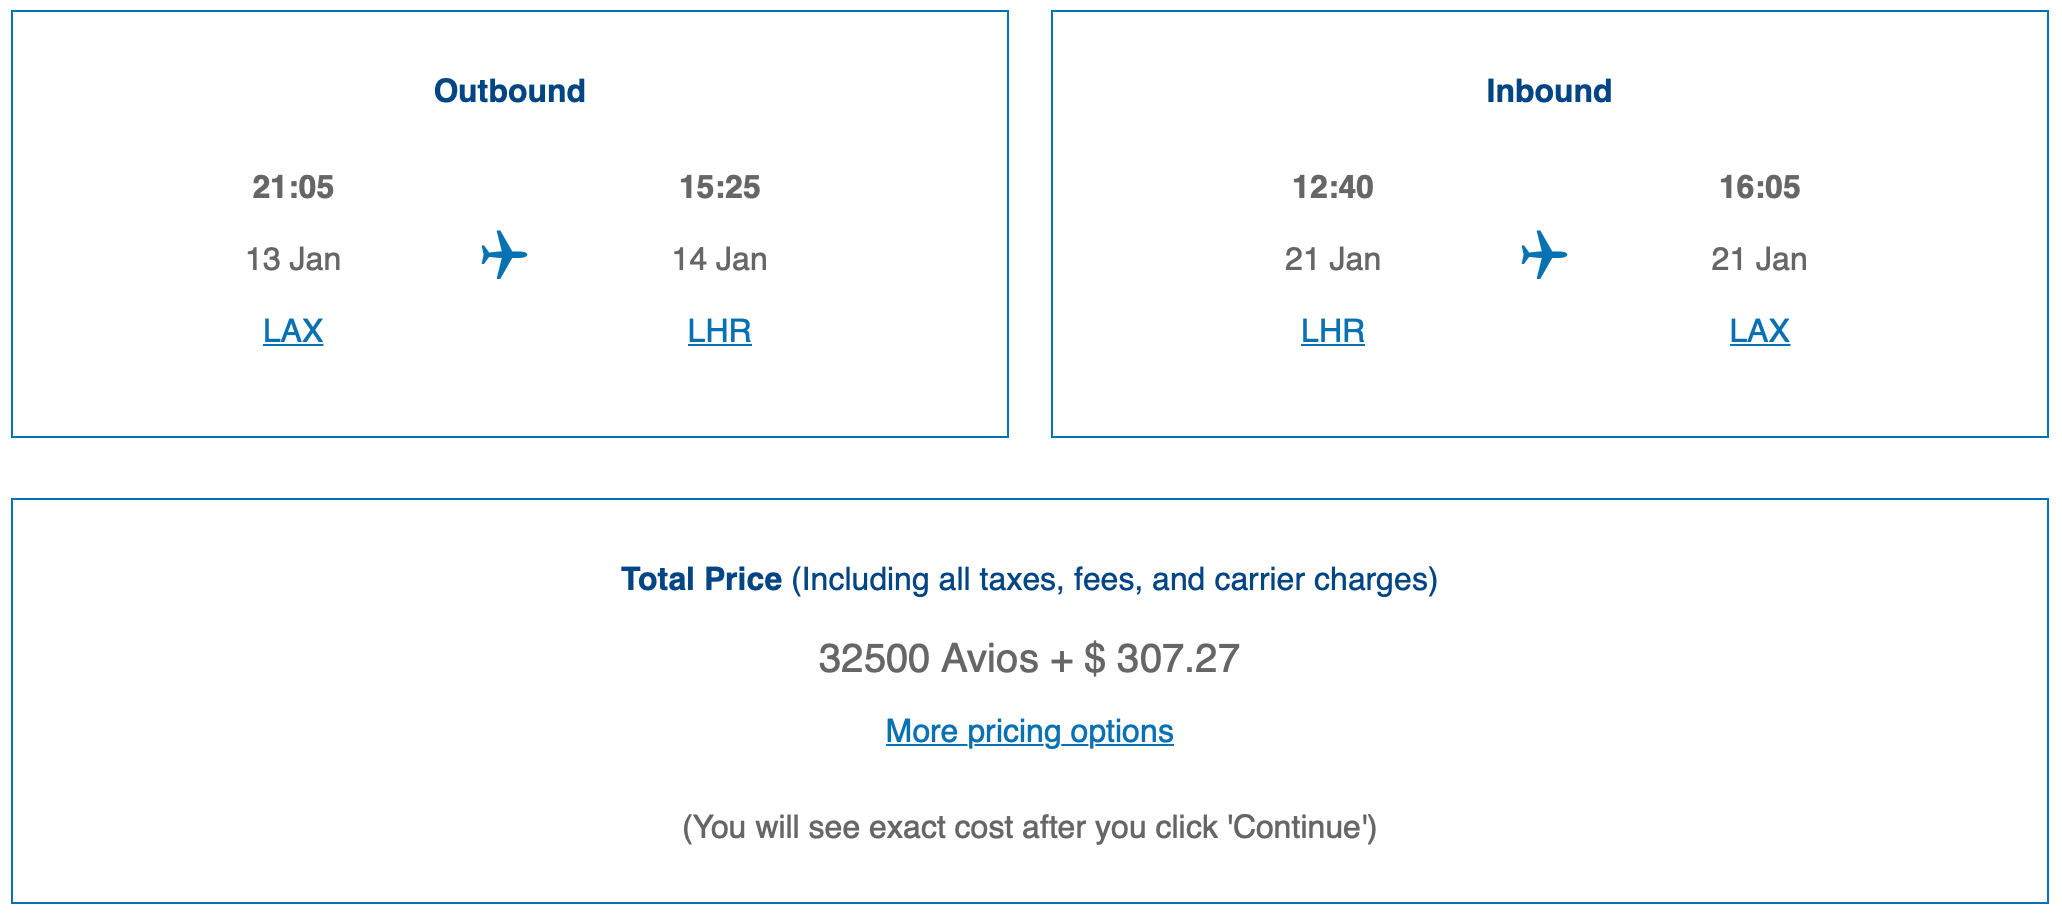Click the 13 Jan outbound date

click(293, 258)
